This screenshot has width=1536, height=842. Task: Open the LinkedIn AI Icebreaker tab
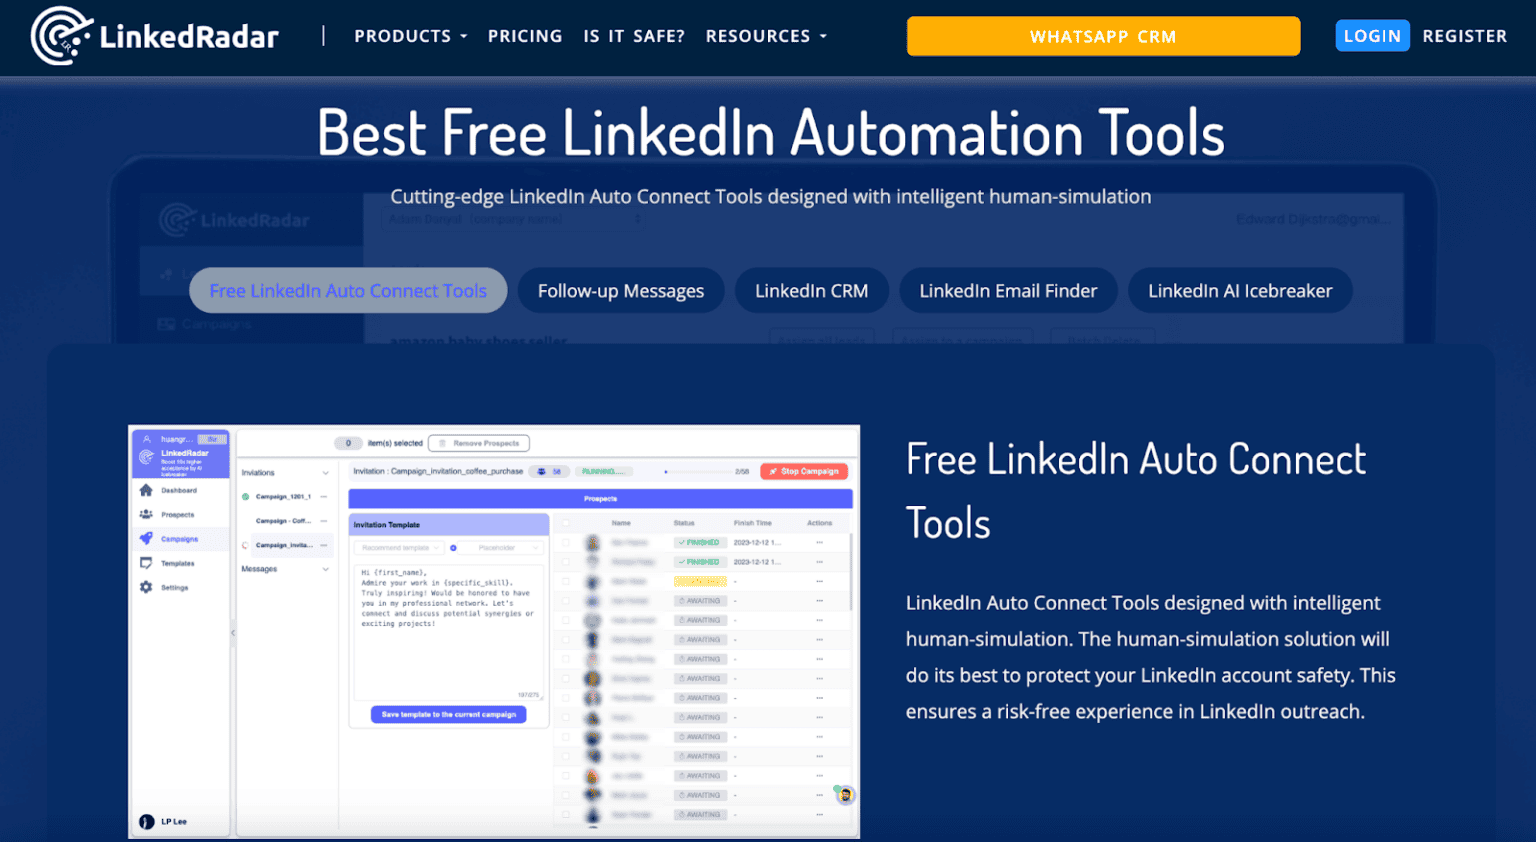pos(1240,291)
